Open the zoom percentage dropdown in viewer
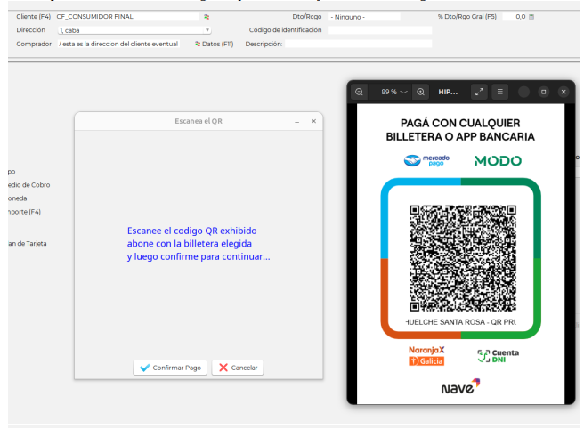This screenshot has height=429, width=584. 394,92
